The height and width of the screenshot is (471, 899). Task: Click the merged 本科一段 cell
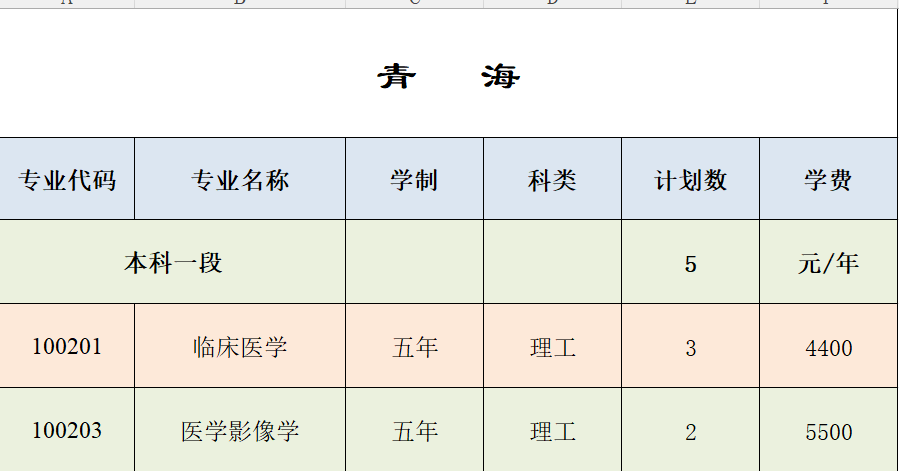(173, 263)
